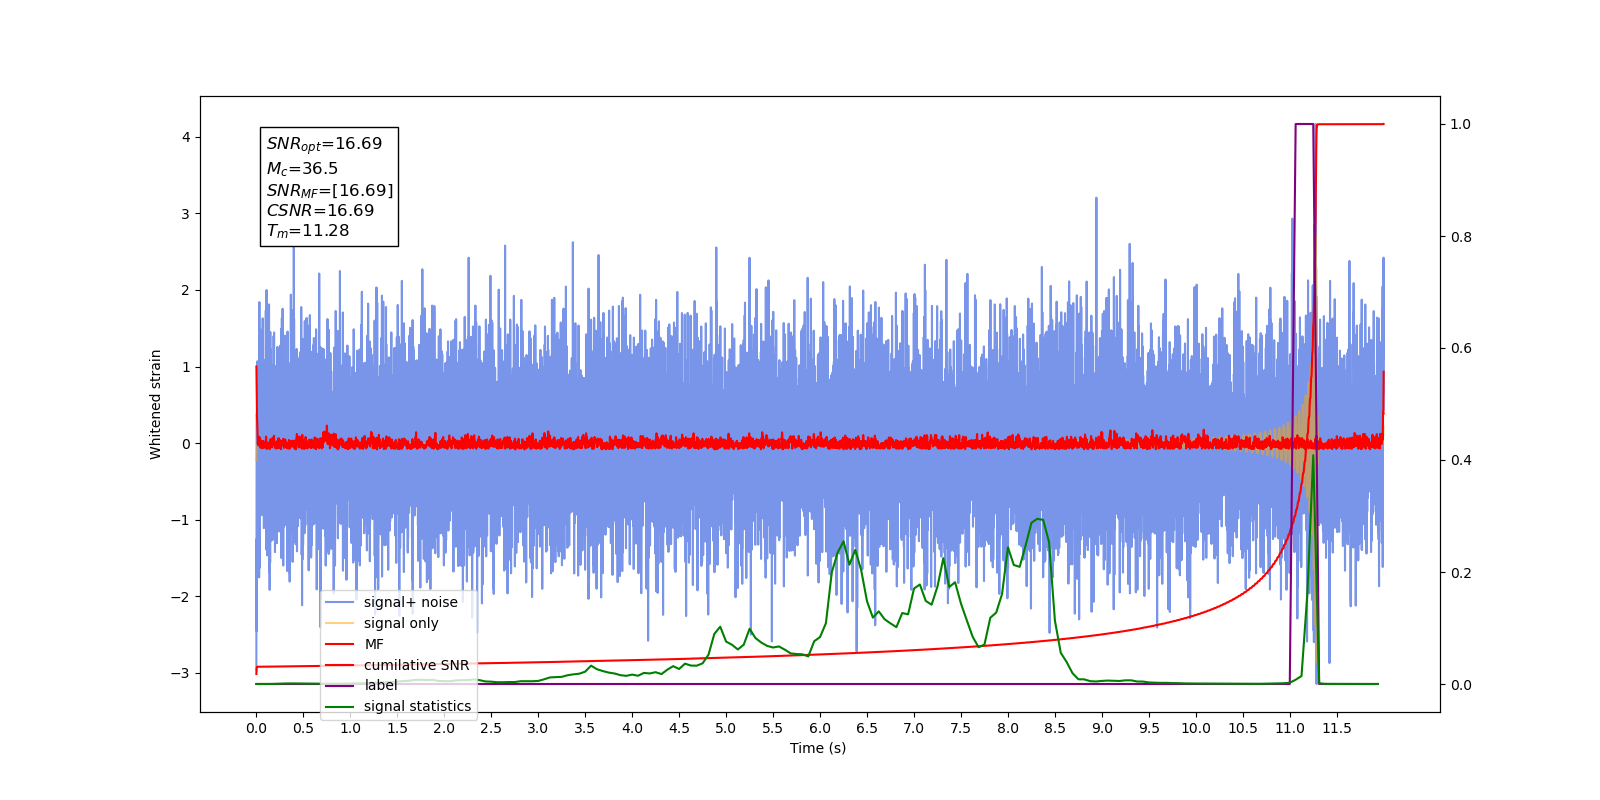Click the 1.0 tick on right axis

[x=1461, y=125]
